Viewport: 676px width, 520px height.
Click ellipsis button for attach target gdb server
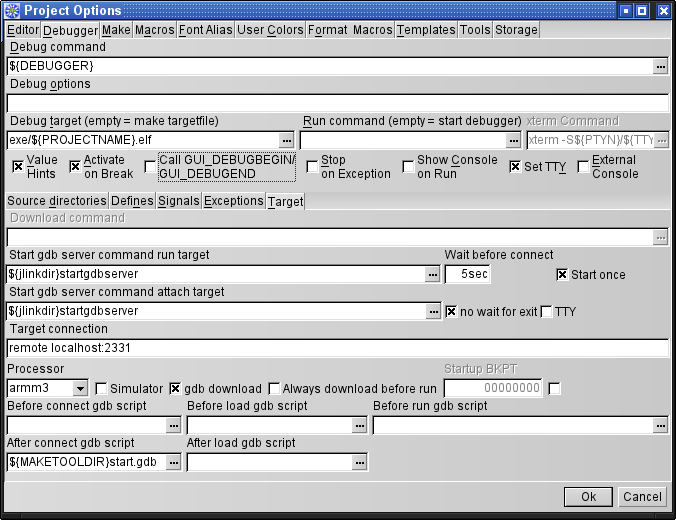tap(433, 312)
